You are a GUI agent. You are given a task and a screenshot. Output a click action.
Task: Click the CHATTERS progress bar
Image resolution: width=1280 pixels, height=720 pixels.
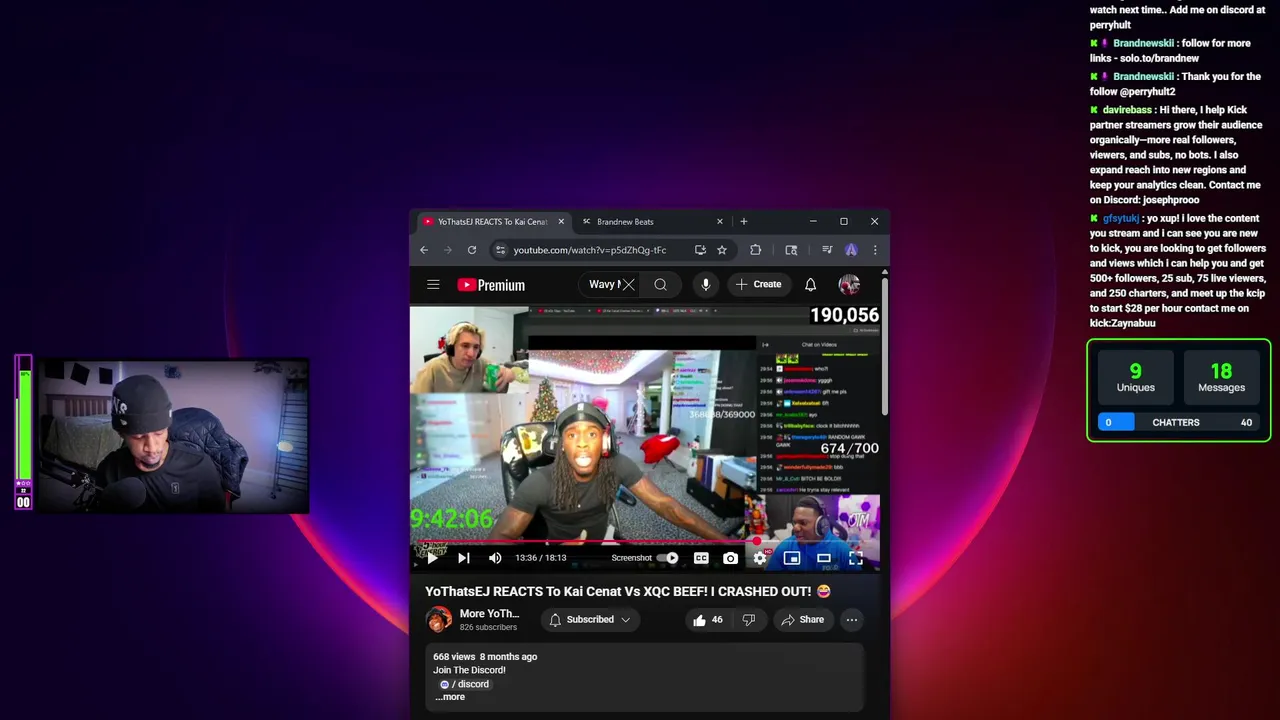coord(1179,422)
